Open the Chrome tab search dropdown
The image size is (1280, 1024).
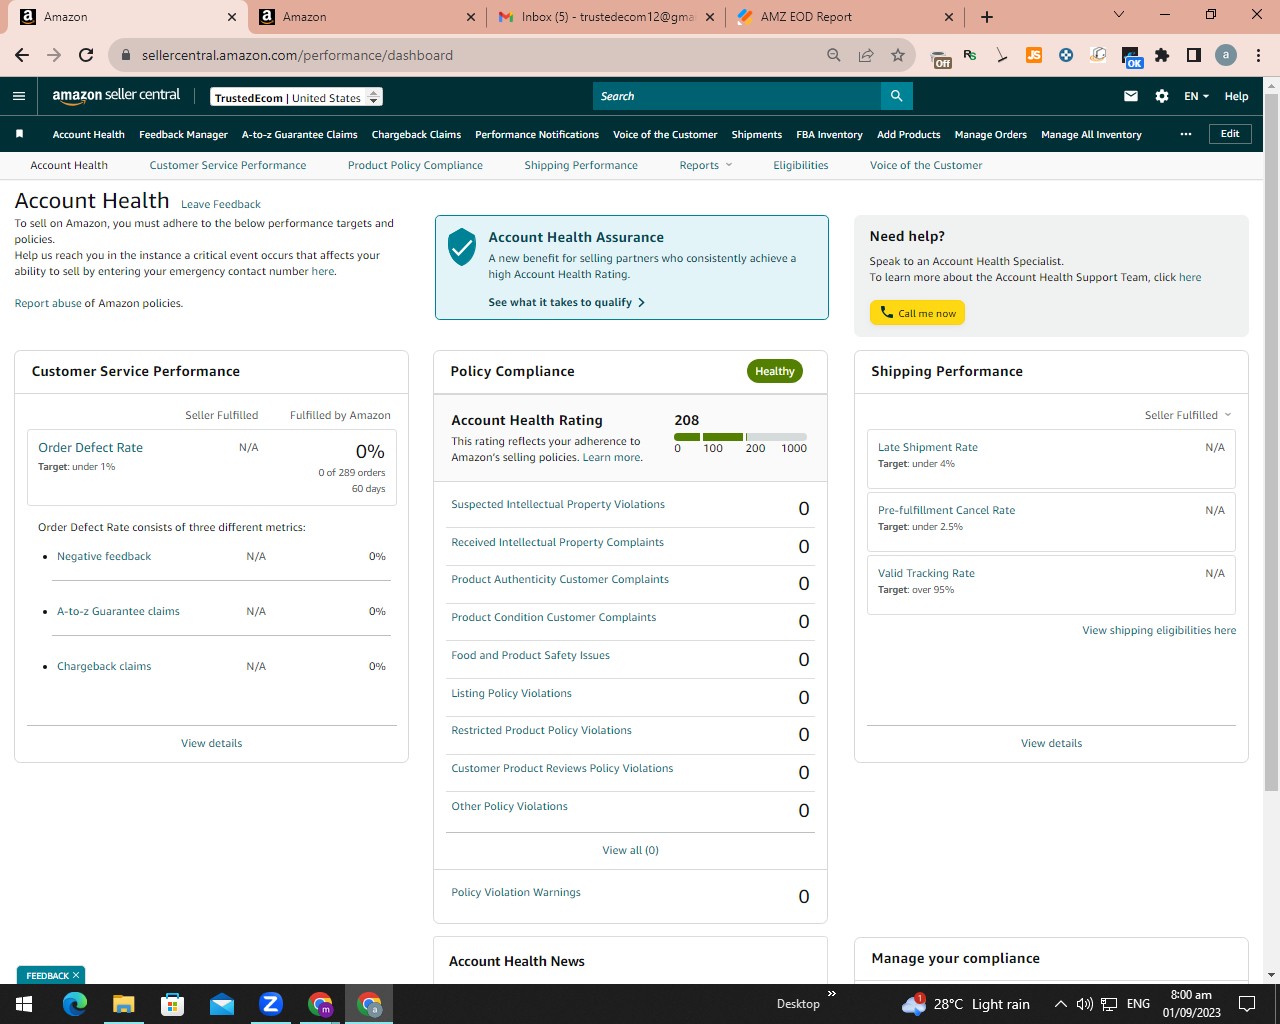(1119, 15)
